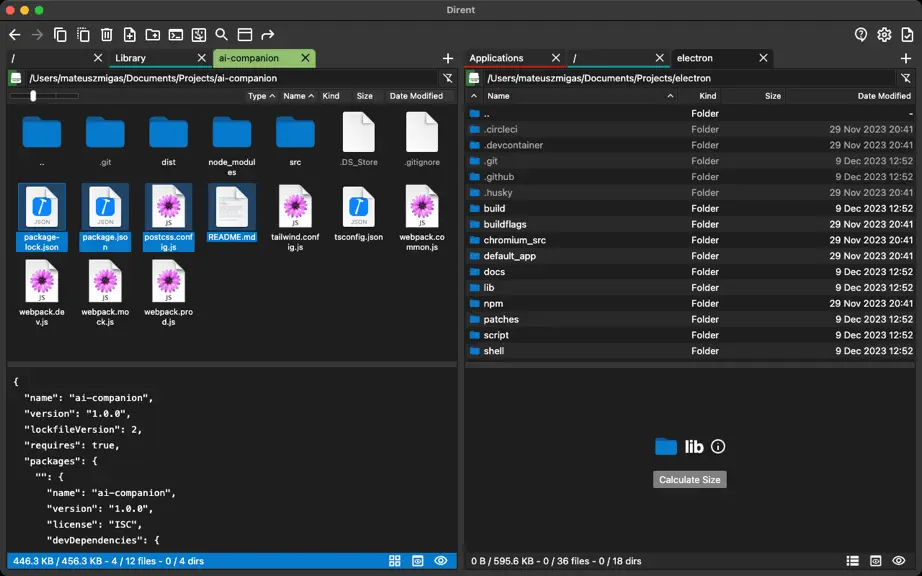922x576 pixels.
Task: Sort left pane by Name
Action: [298, 96]
